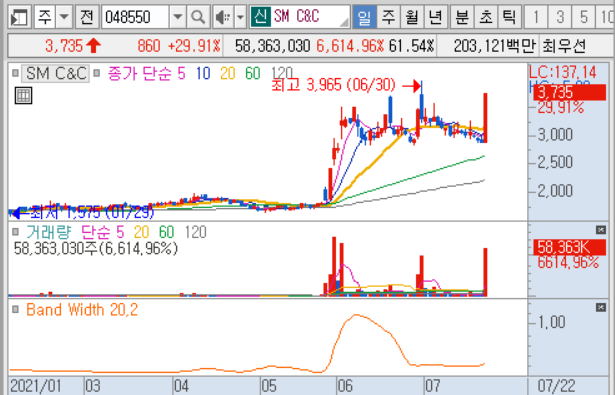Click the 60-day moving average legend
Screen dimensions: 615x395
(253, 73)
